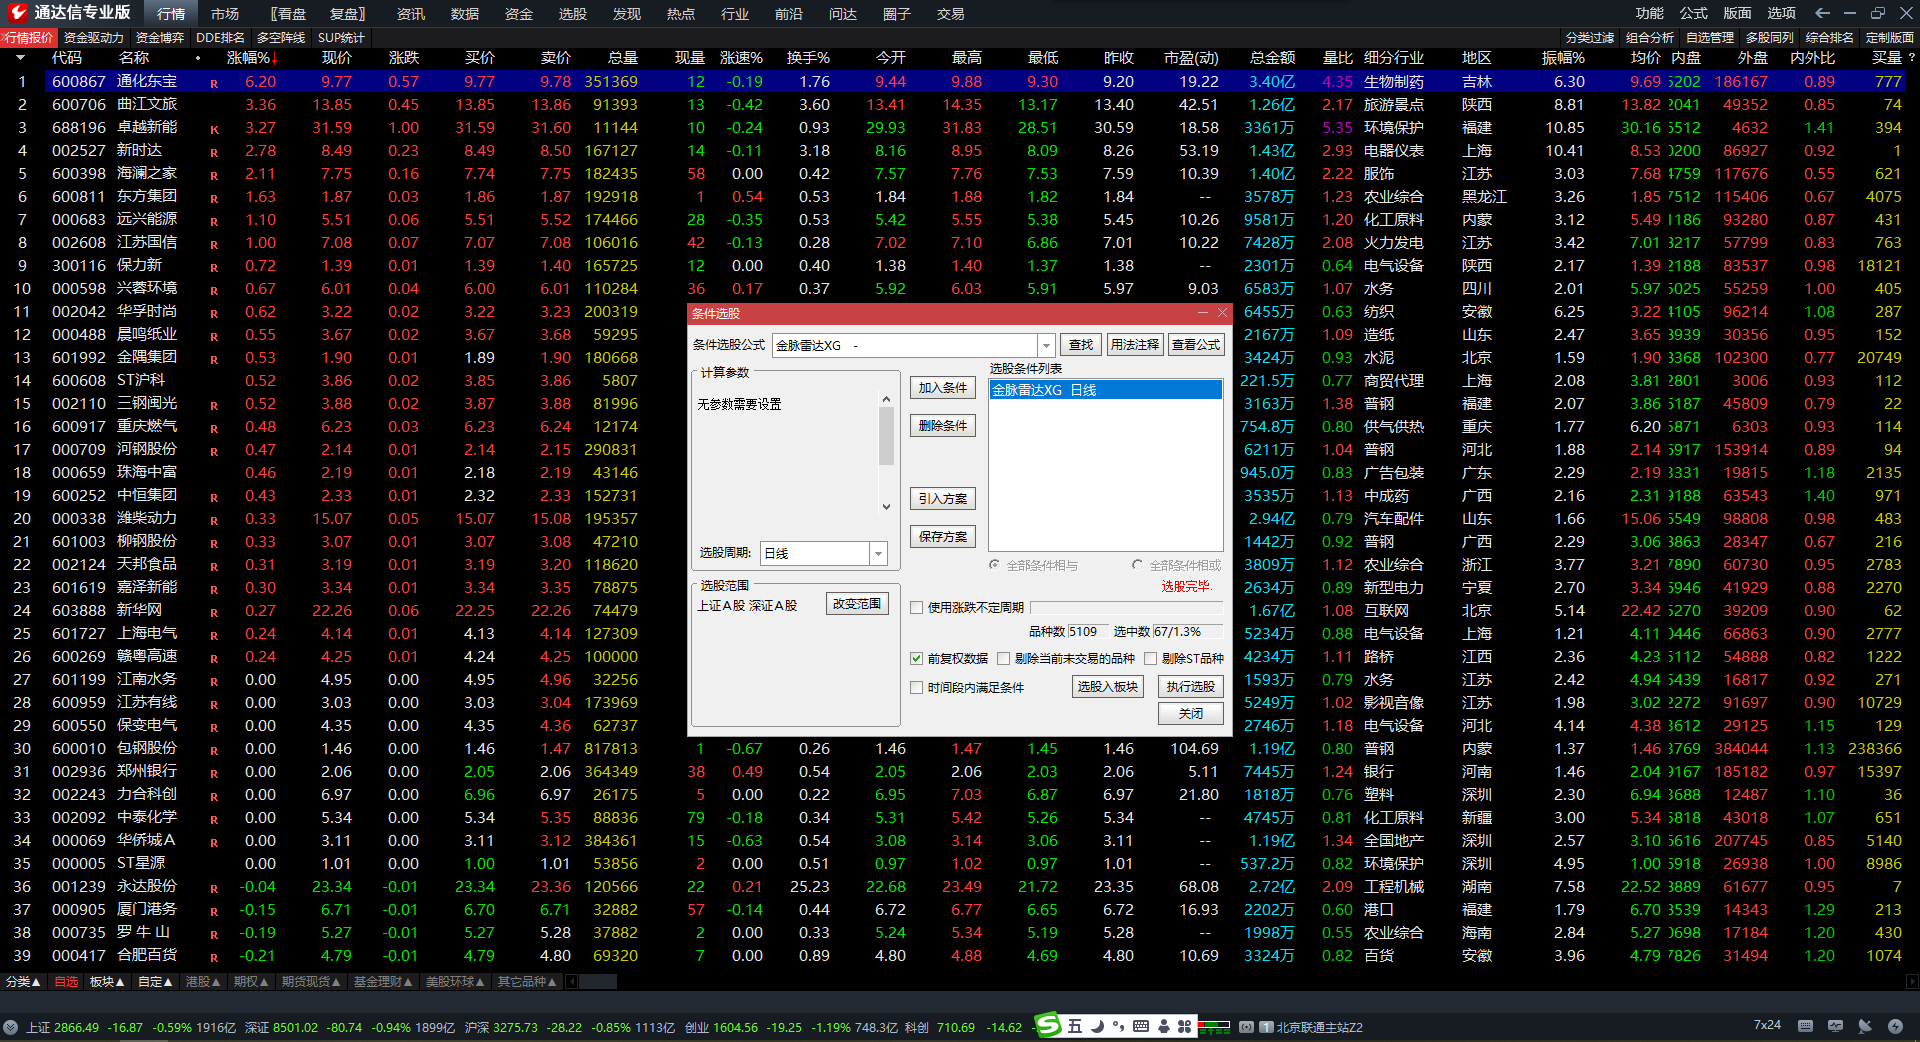This screenshot has height=1042, width=1920.
Task: Open the 选股周期 日线 dropdown
Action: pyautogui.click(x=878, y=554)
